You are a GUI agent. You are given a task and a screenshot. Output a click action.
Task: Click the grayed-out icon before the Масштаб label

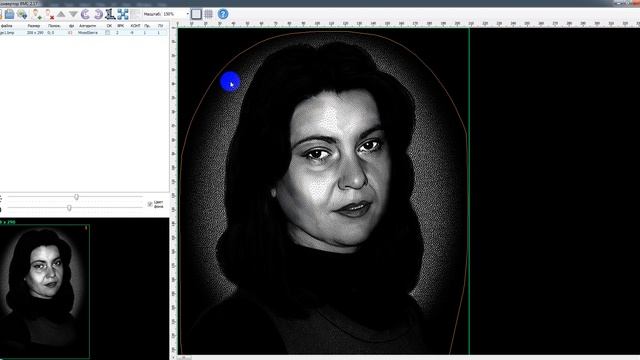tap(135, 14)
